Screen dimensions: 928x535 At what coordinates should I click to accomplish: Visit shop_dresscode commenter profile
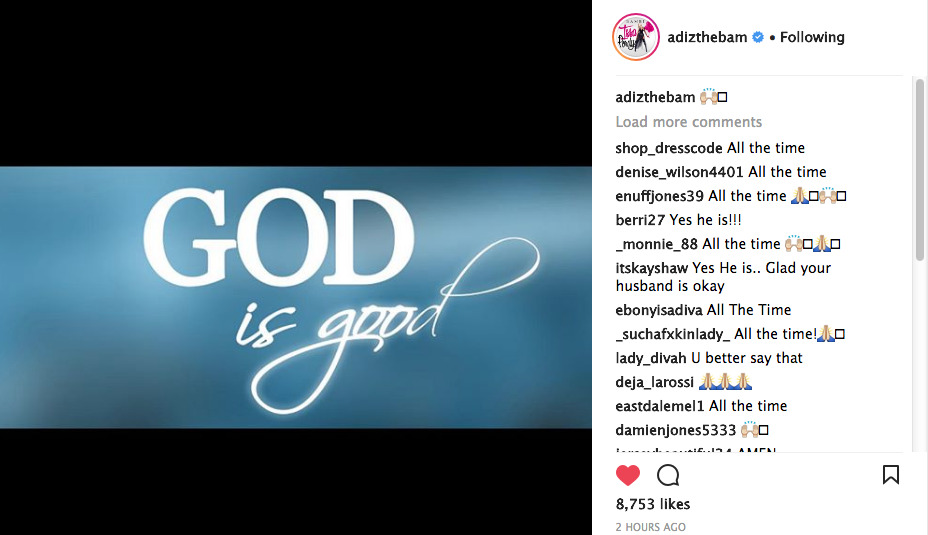(669, 148)
